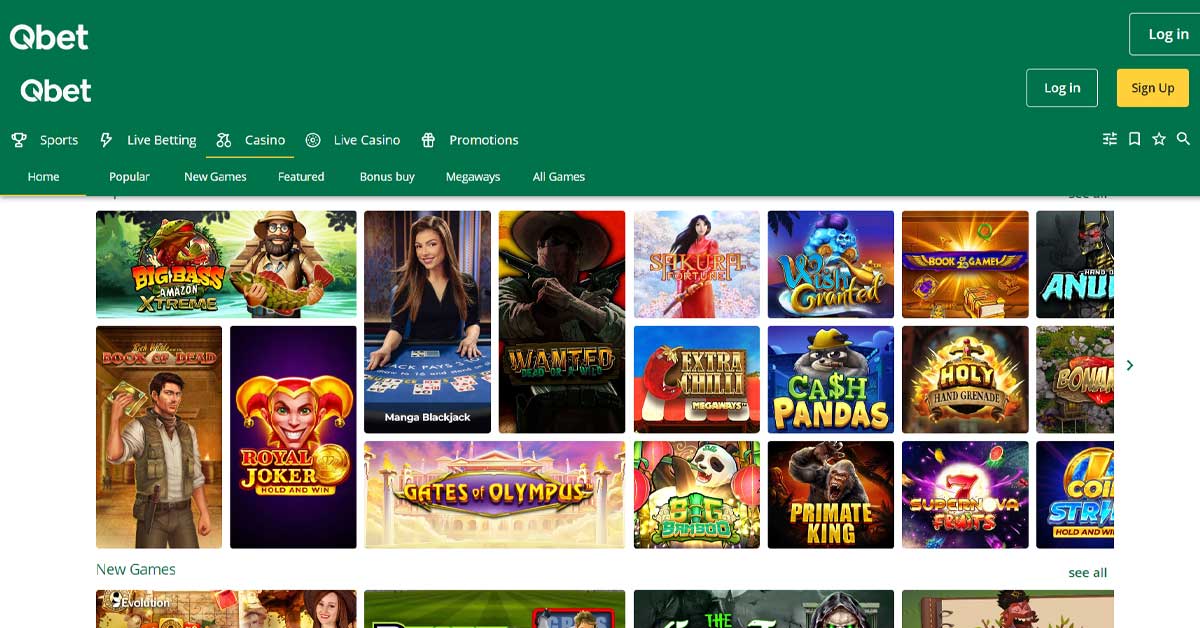Viewport: 1200px width, 628px height.
Task: Open Manga Blackjack live game
Action: pyautogui.click(x=427, y=322)
